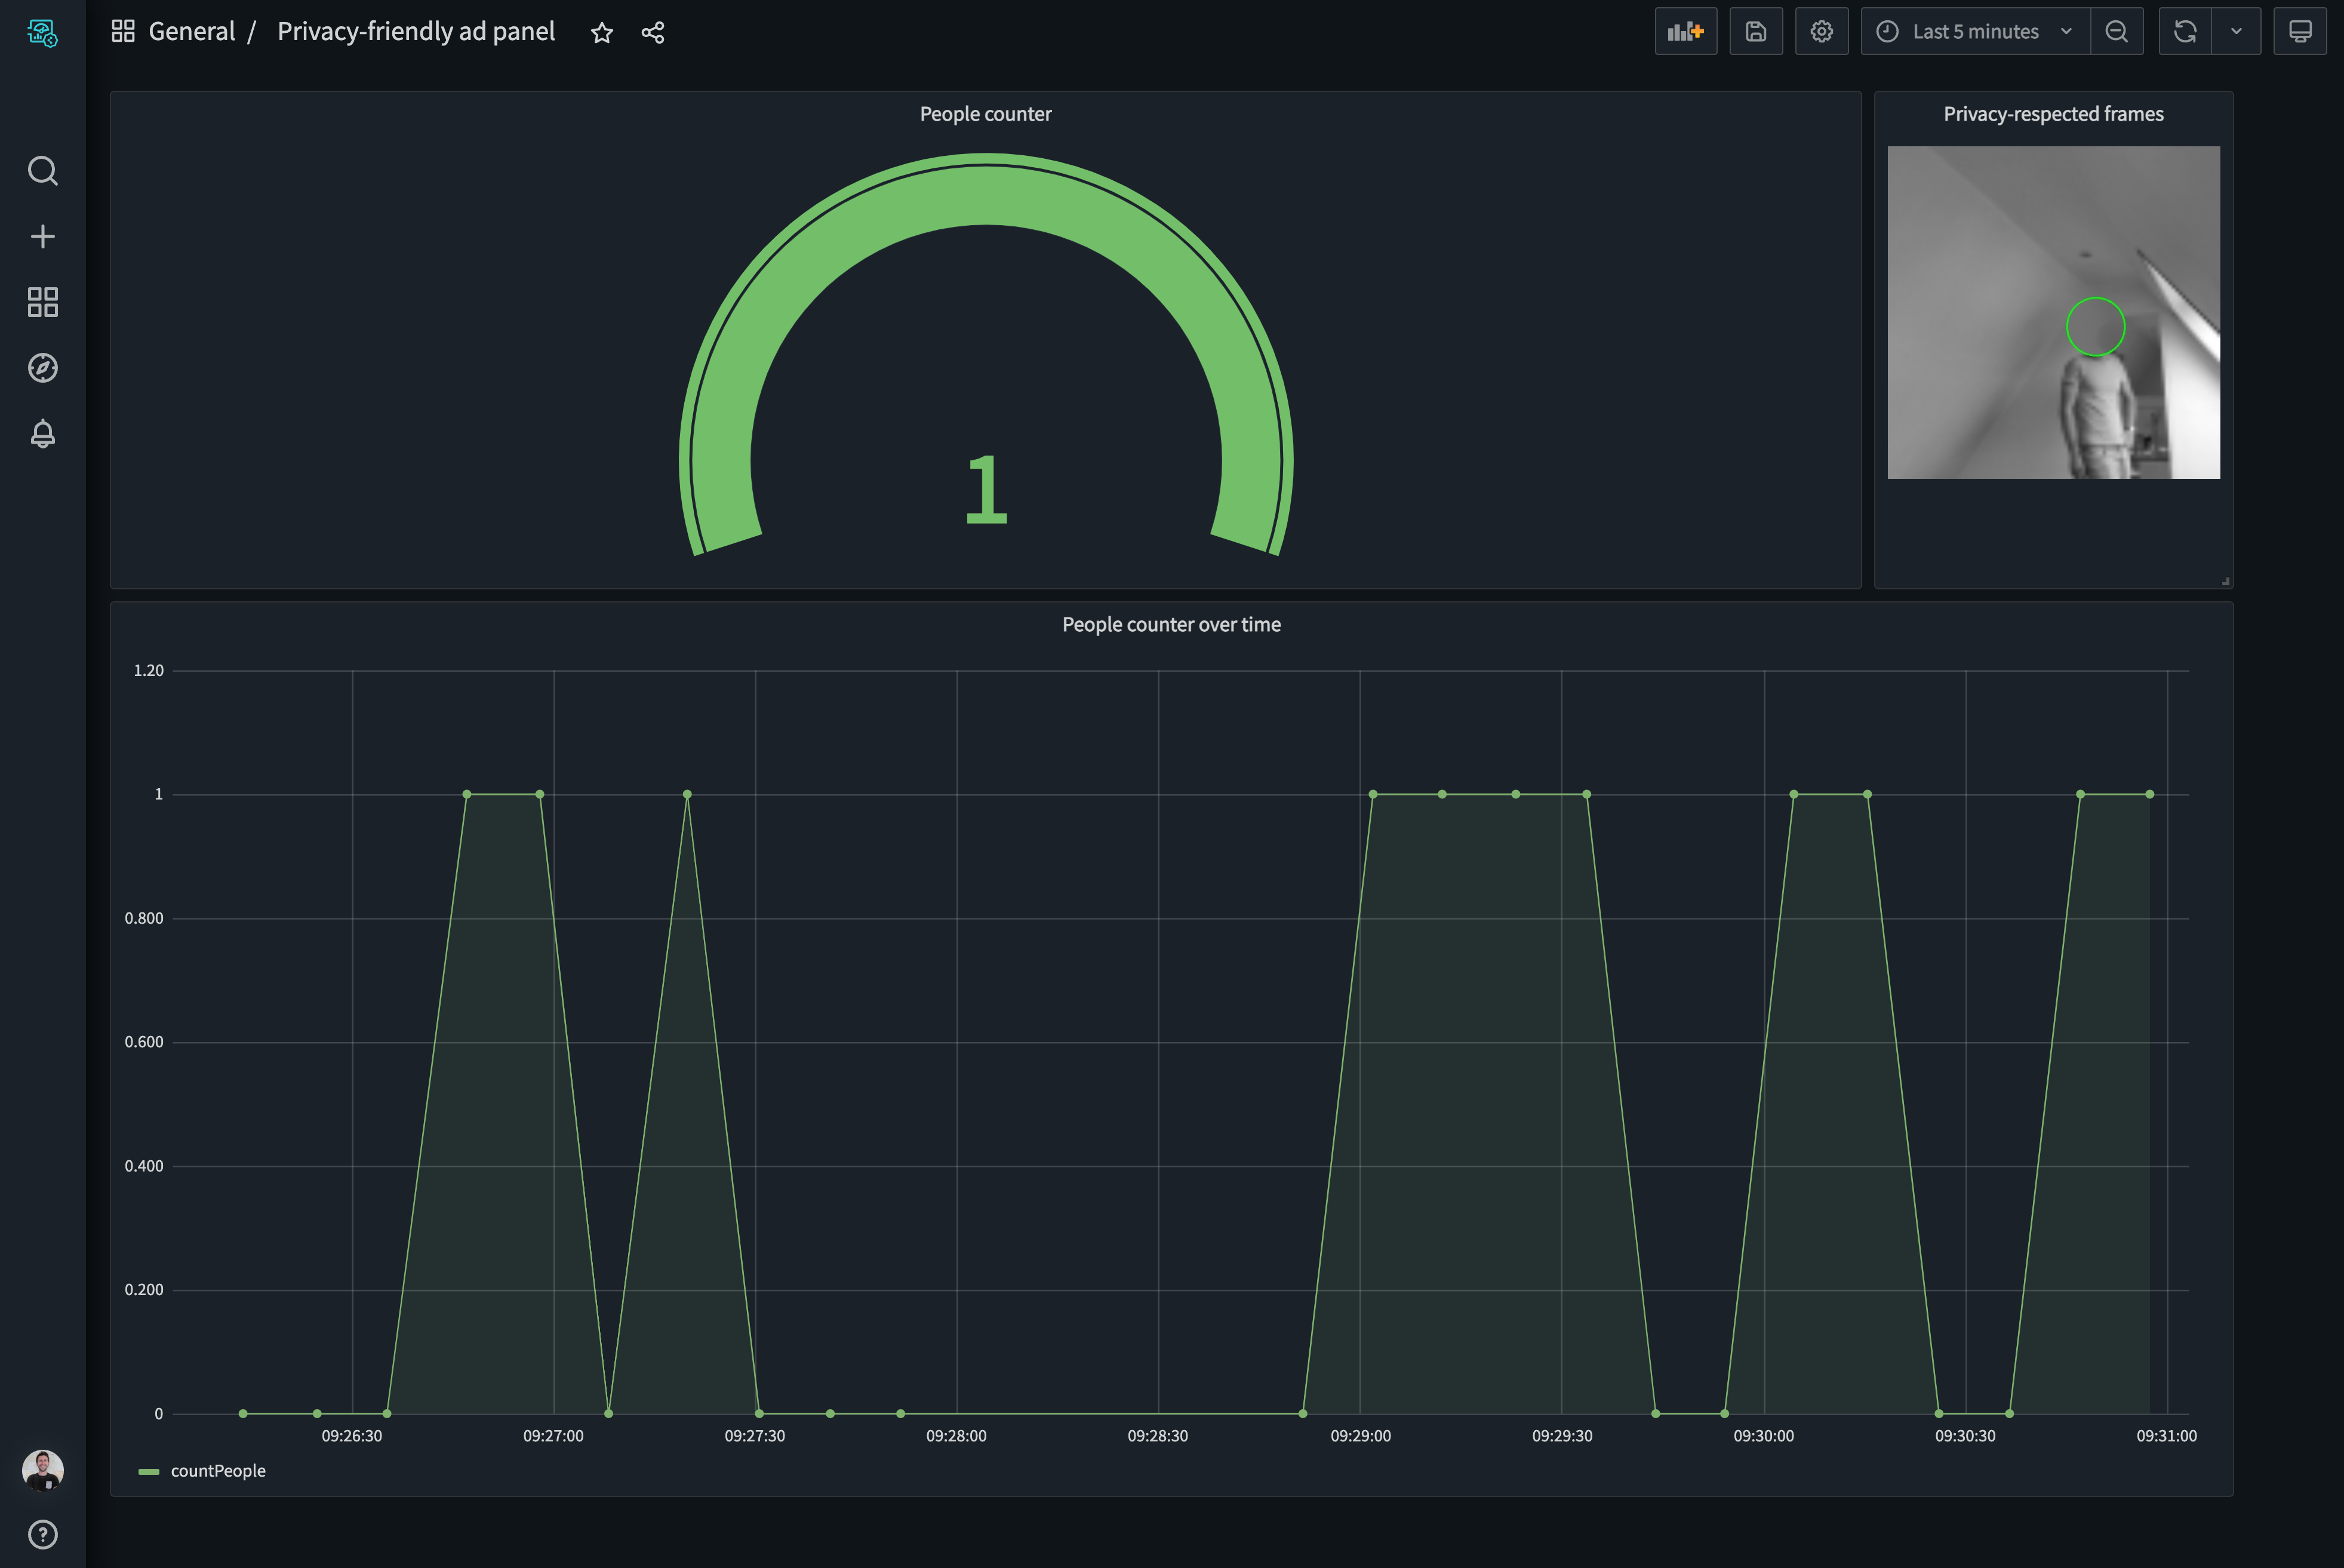2344x1568 pixels.
Task: Expand the refresh interval dropdown arrow
Action: (2236, 32)
